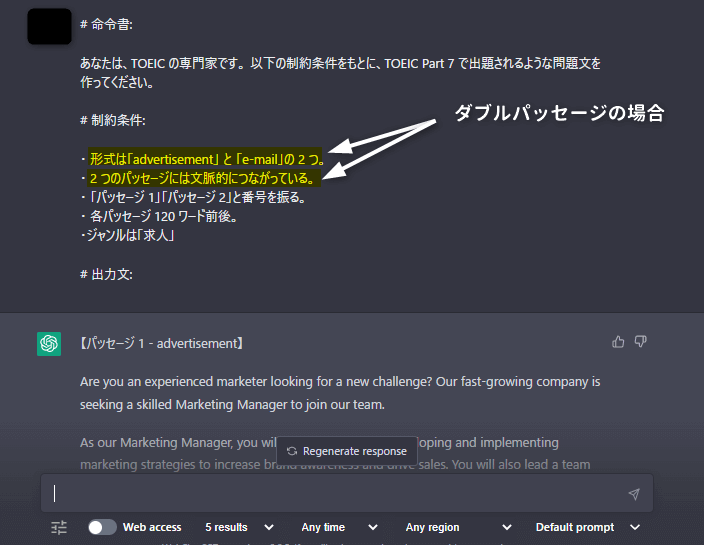This screenshot has height=545, width=704.
Task: Open the filter settings sliders icon
Action: 59,527
